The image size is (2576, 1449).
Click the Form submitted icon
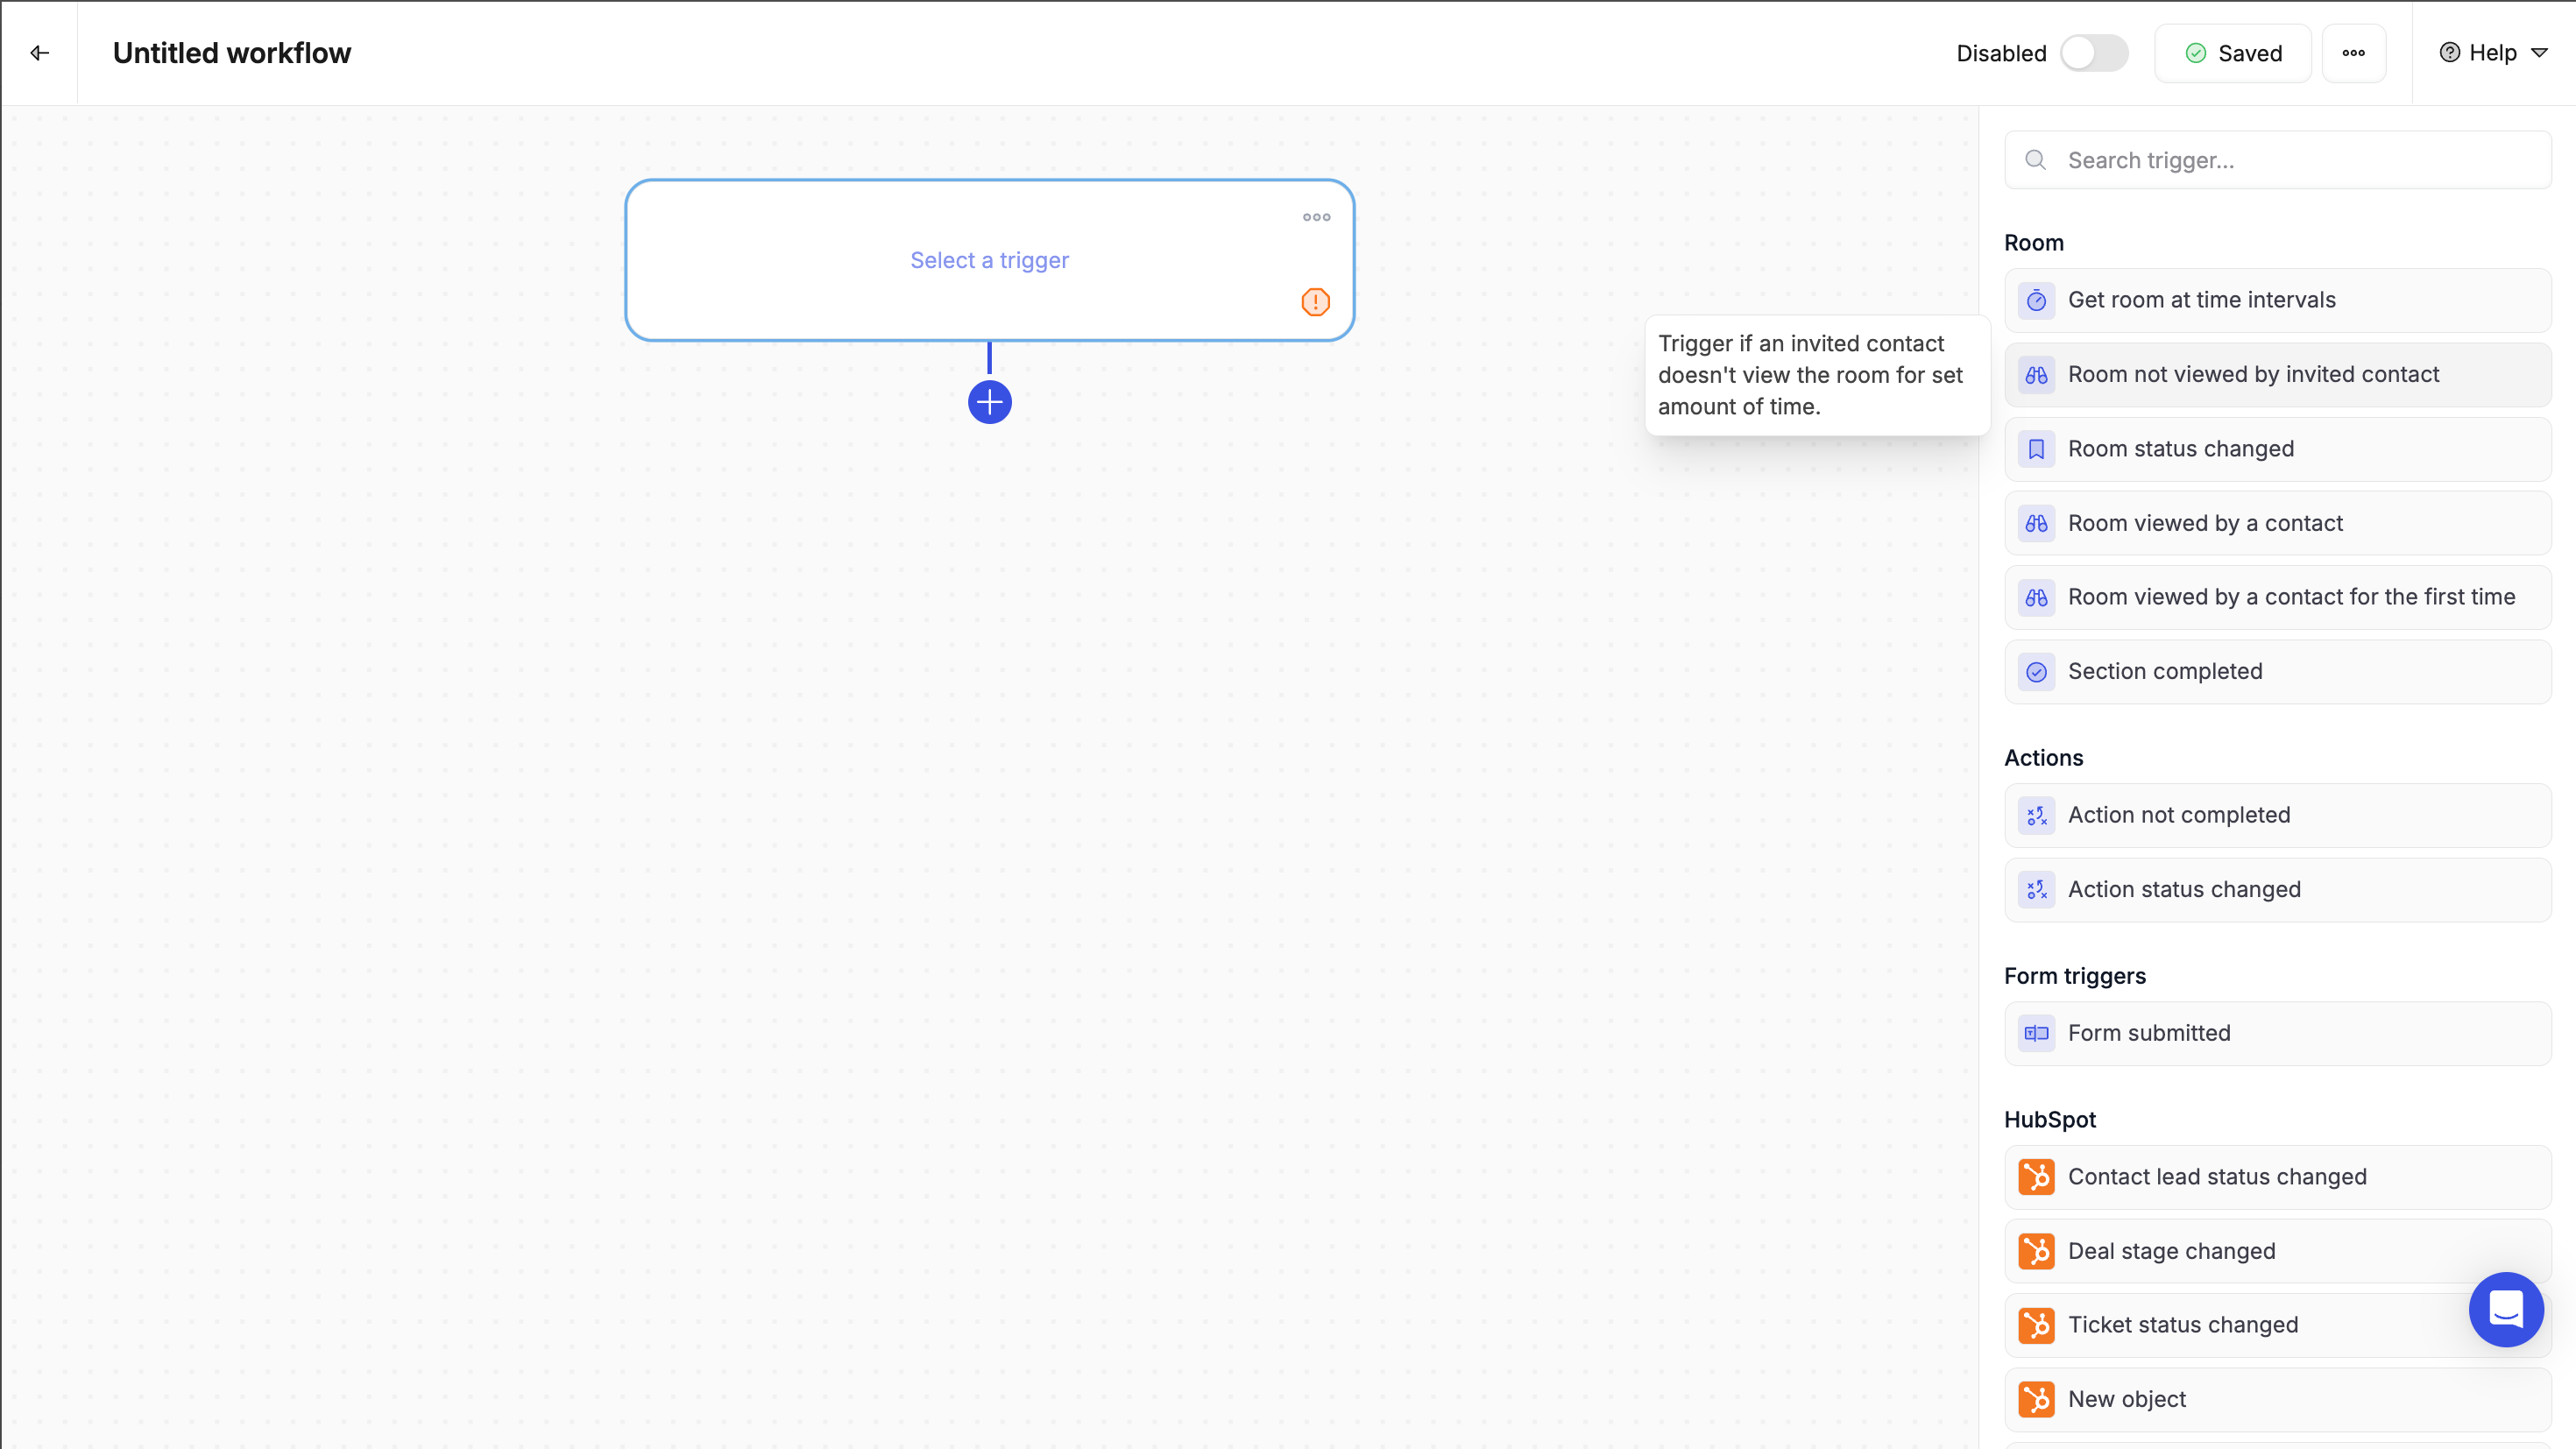(2036, 1033)
